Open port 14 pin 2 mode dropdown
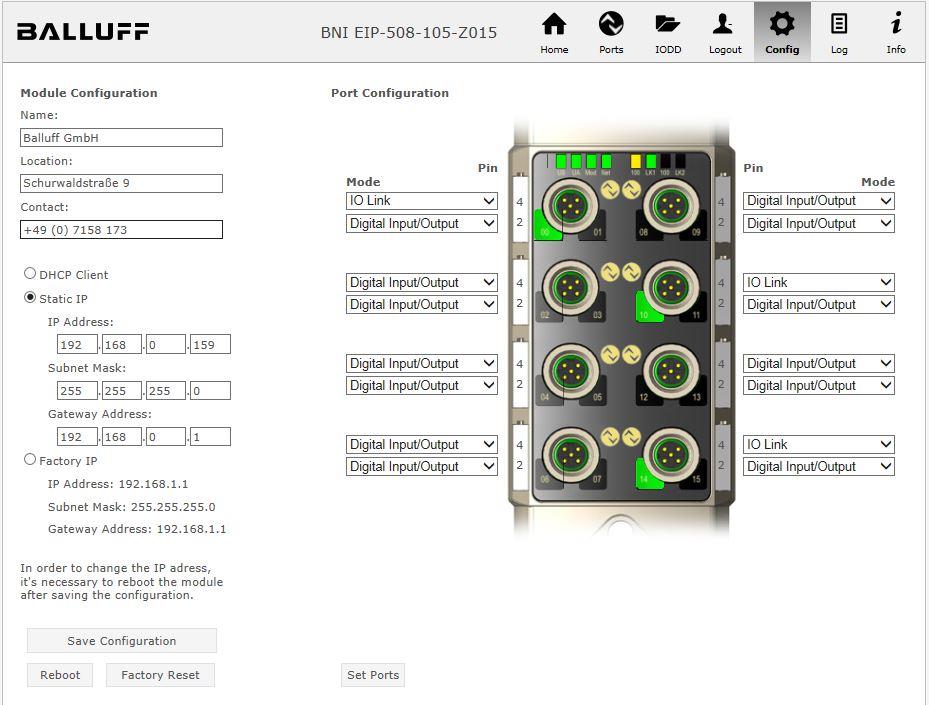 click(819, 467)
